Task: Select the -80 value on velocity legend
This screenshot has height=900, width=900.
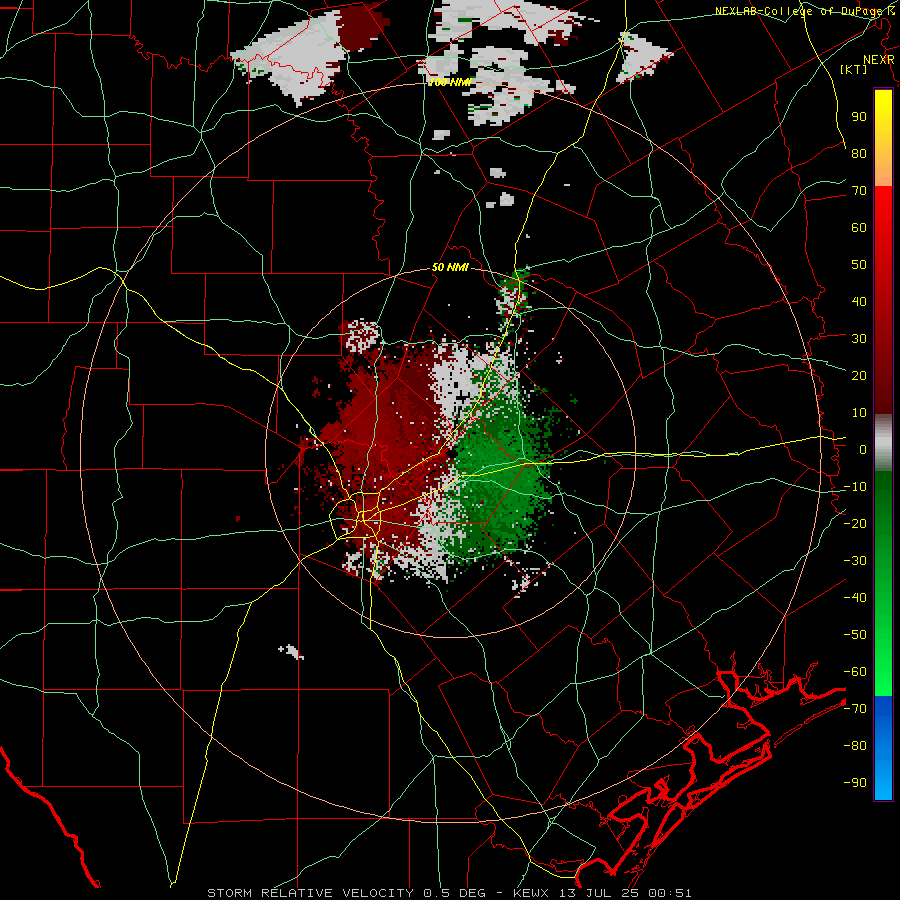Action: click(x=855, y=746)
